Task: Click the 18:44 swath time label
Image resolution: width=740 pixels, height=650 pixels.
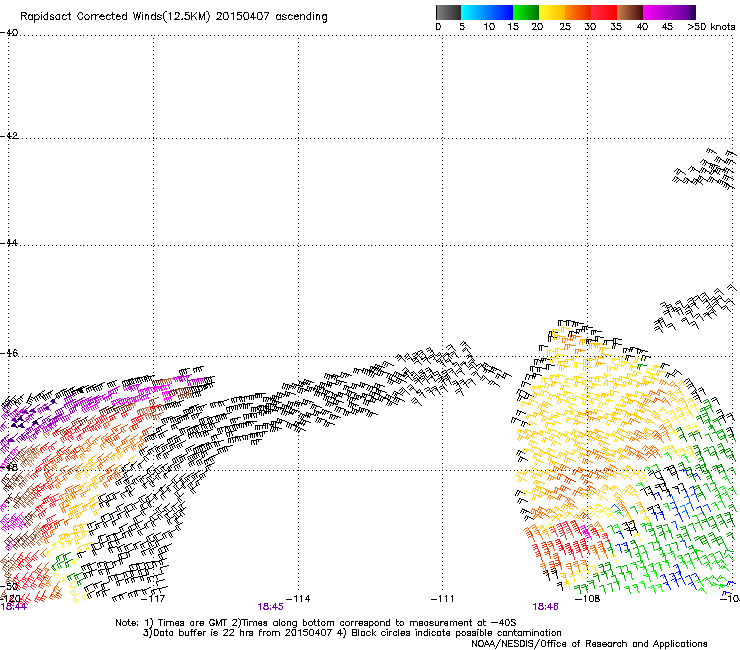Action: click(14, 607)
